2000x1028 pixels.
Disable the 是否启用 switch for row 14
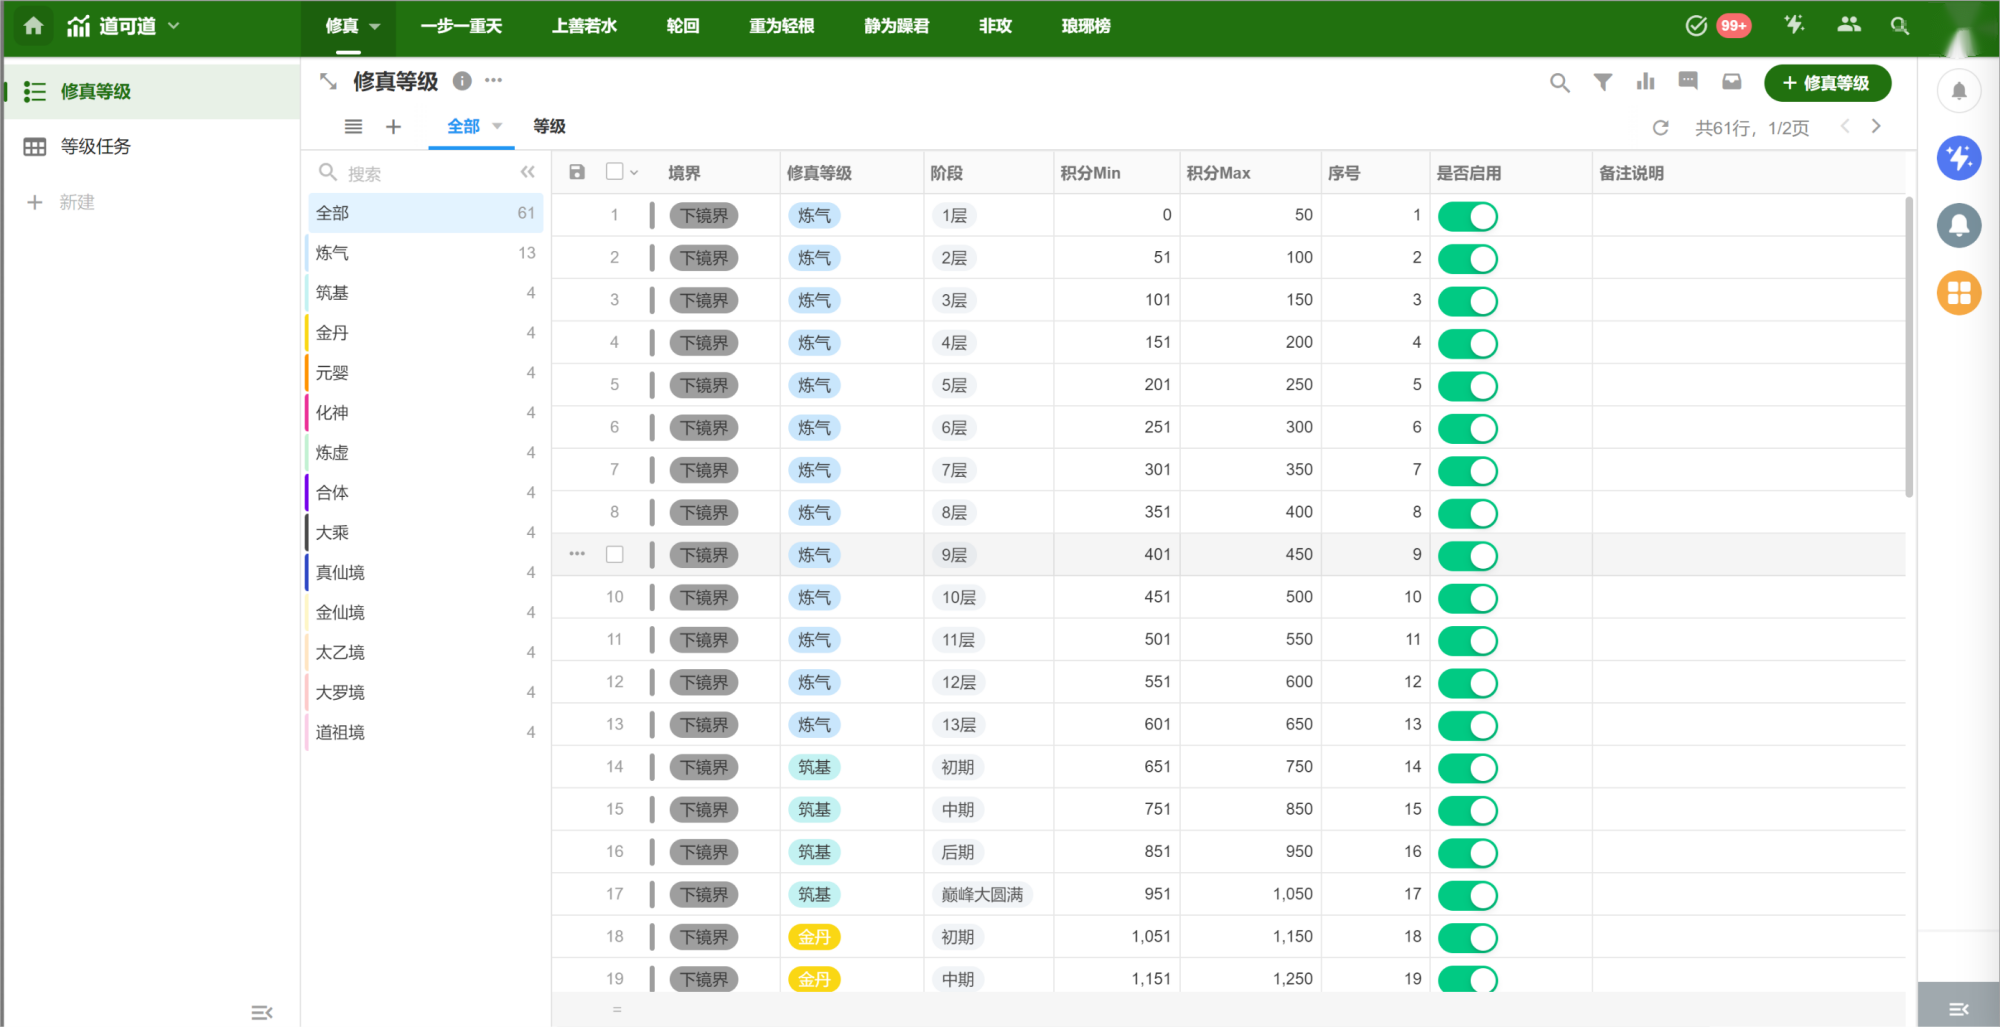tap(1467, 768)
